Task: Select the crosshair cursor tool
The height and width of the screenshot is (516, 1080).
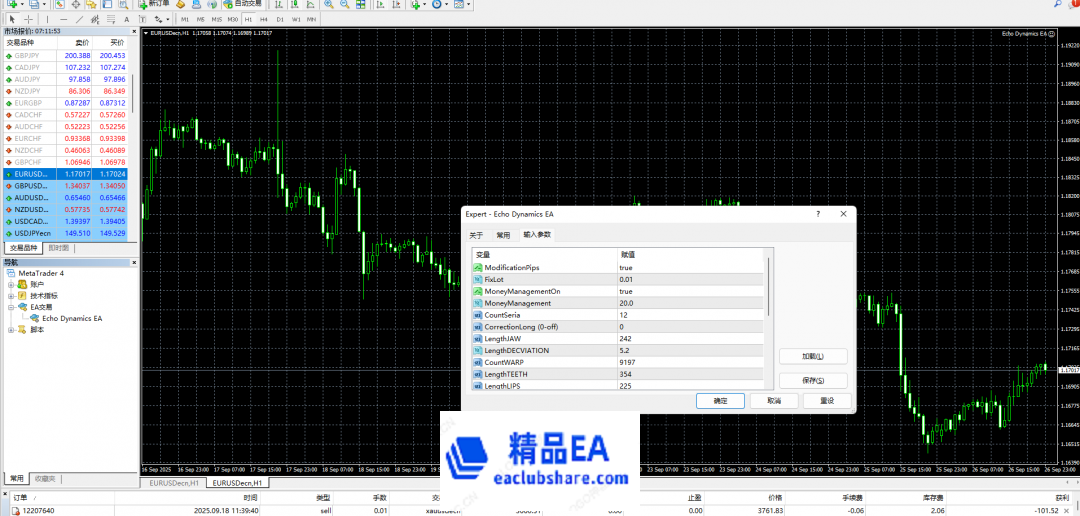Action: click(x=28, y=19)
